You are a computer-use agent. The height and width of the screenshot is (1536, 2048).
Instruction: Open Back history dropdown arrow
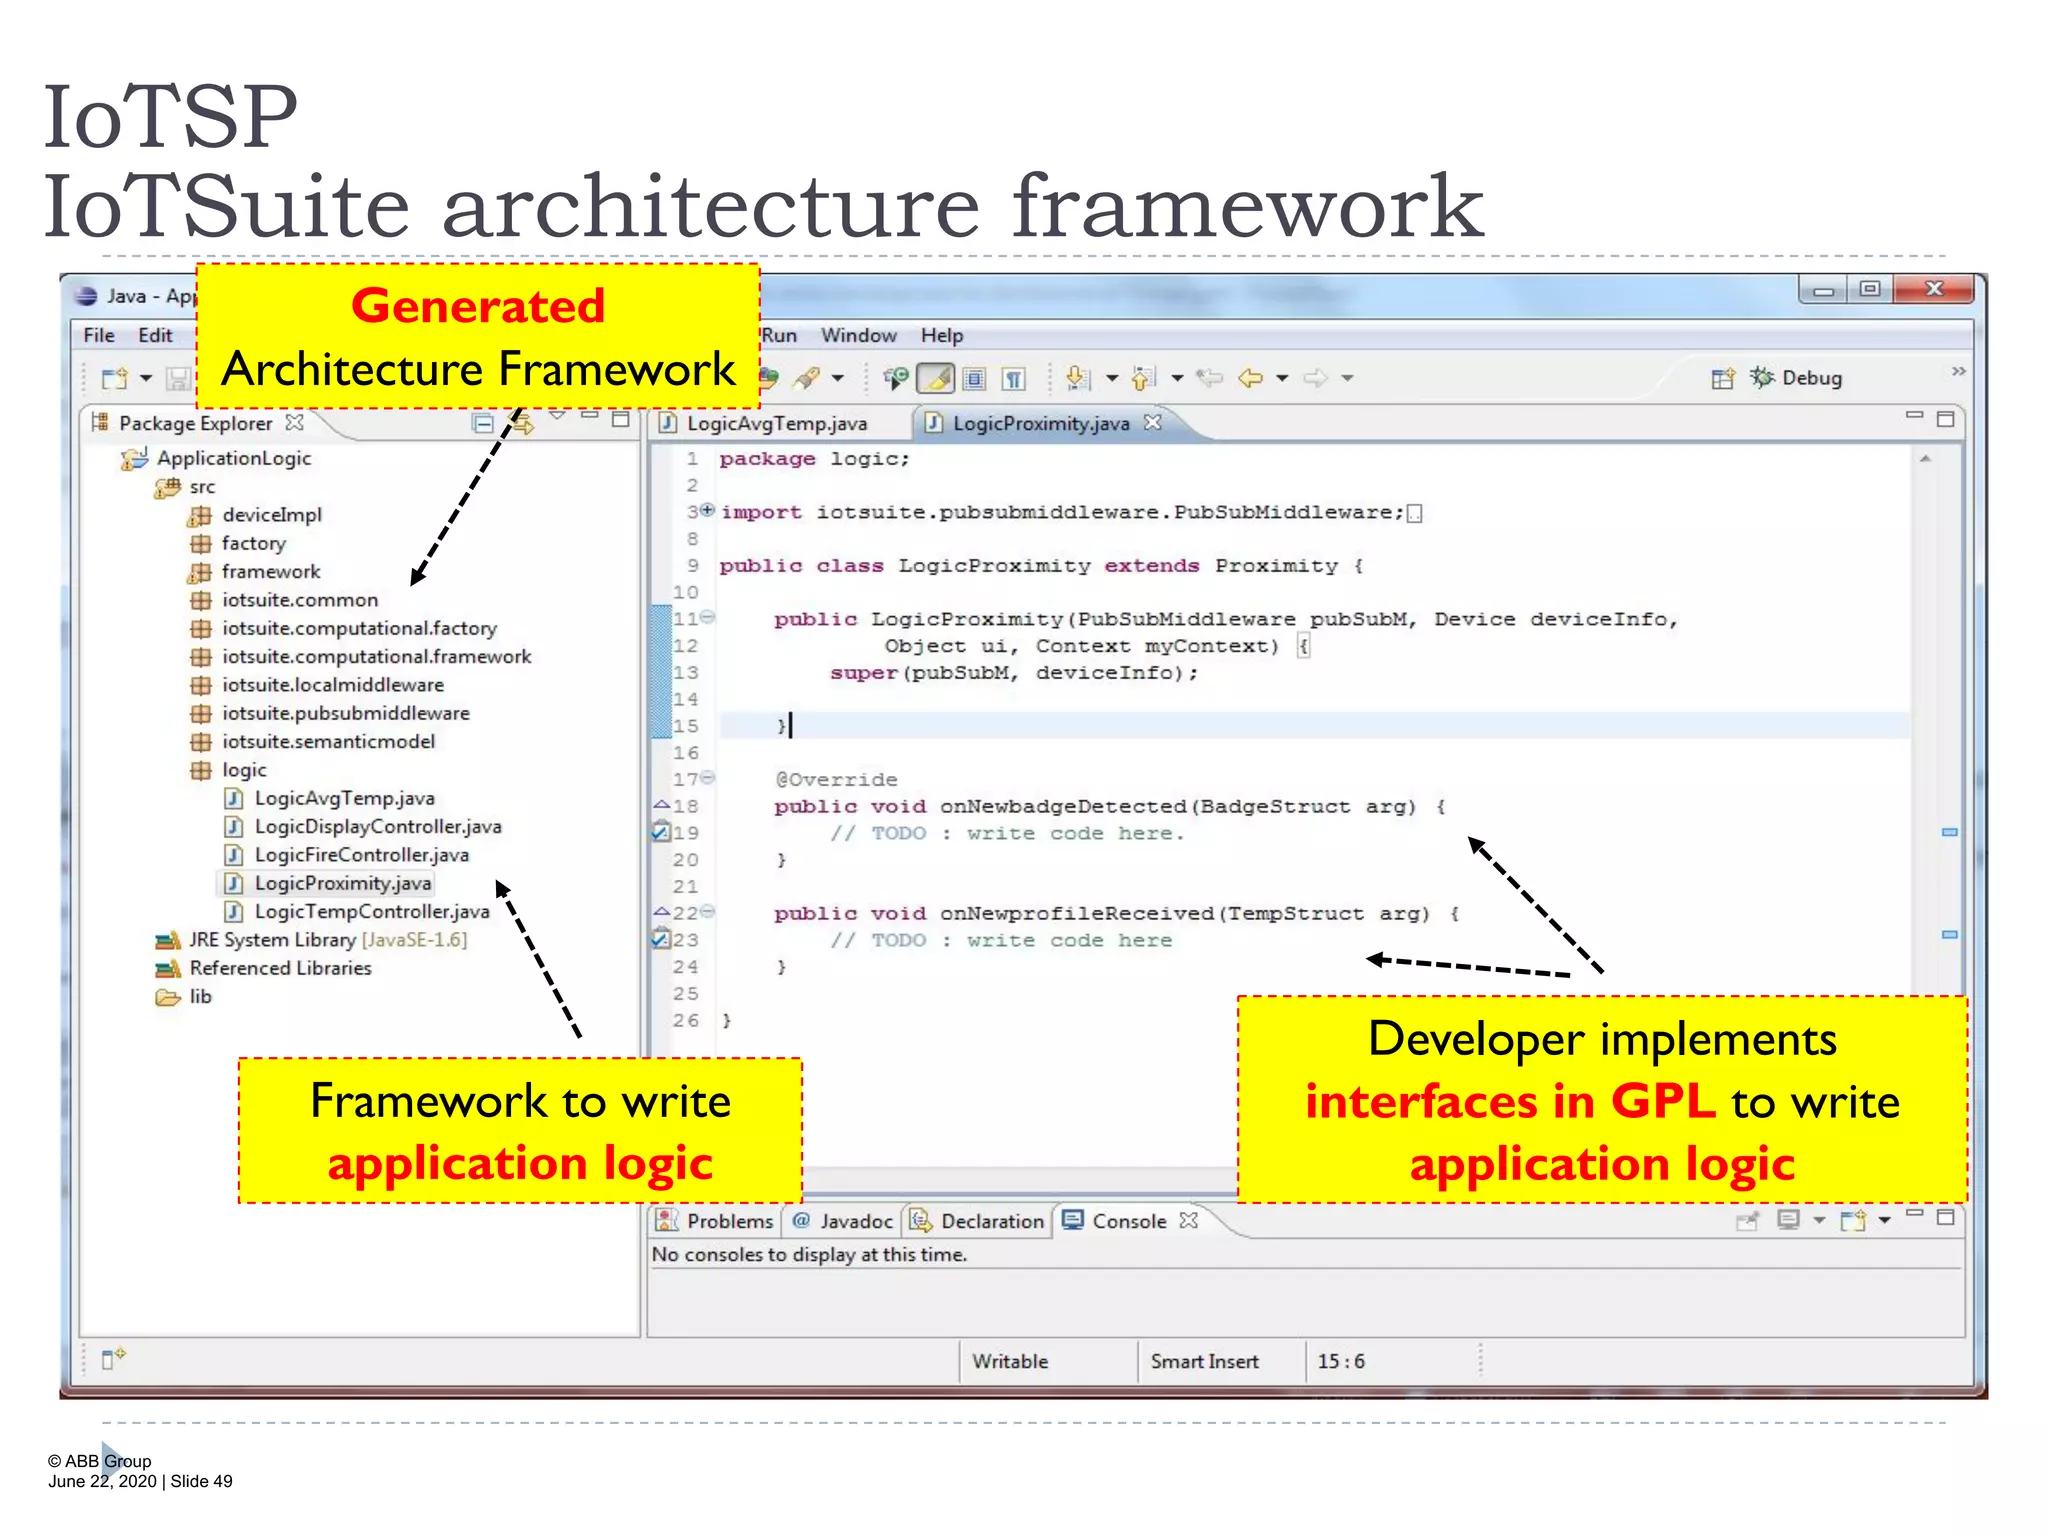coord(1282,378)
